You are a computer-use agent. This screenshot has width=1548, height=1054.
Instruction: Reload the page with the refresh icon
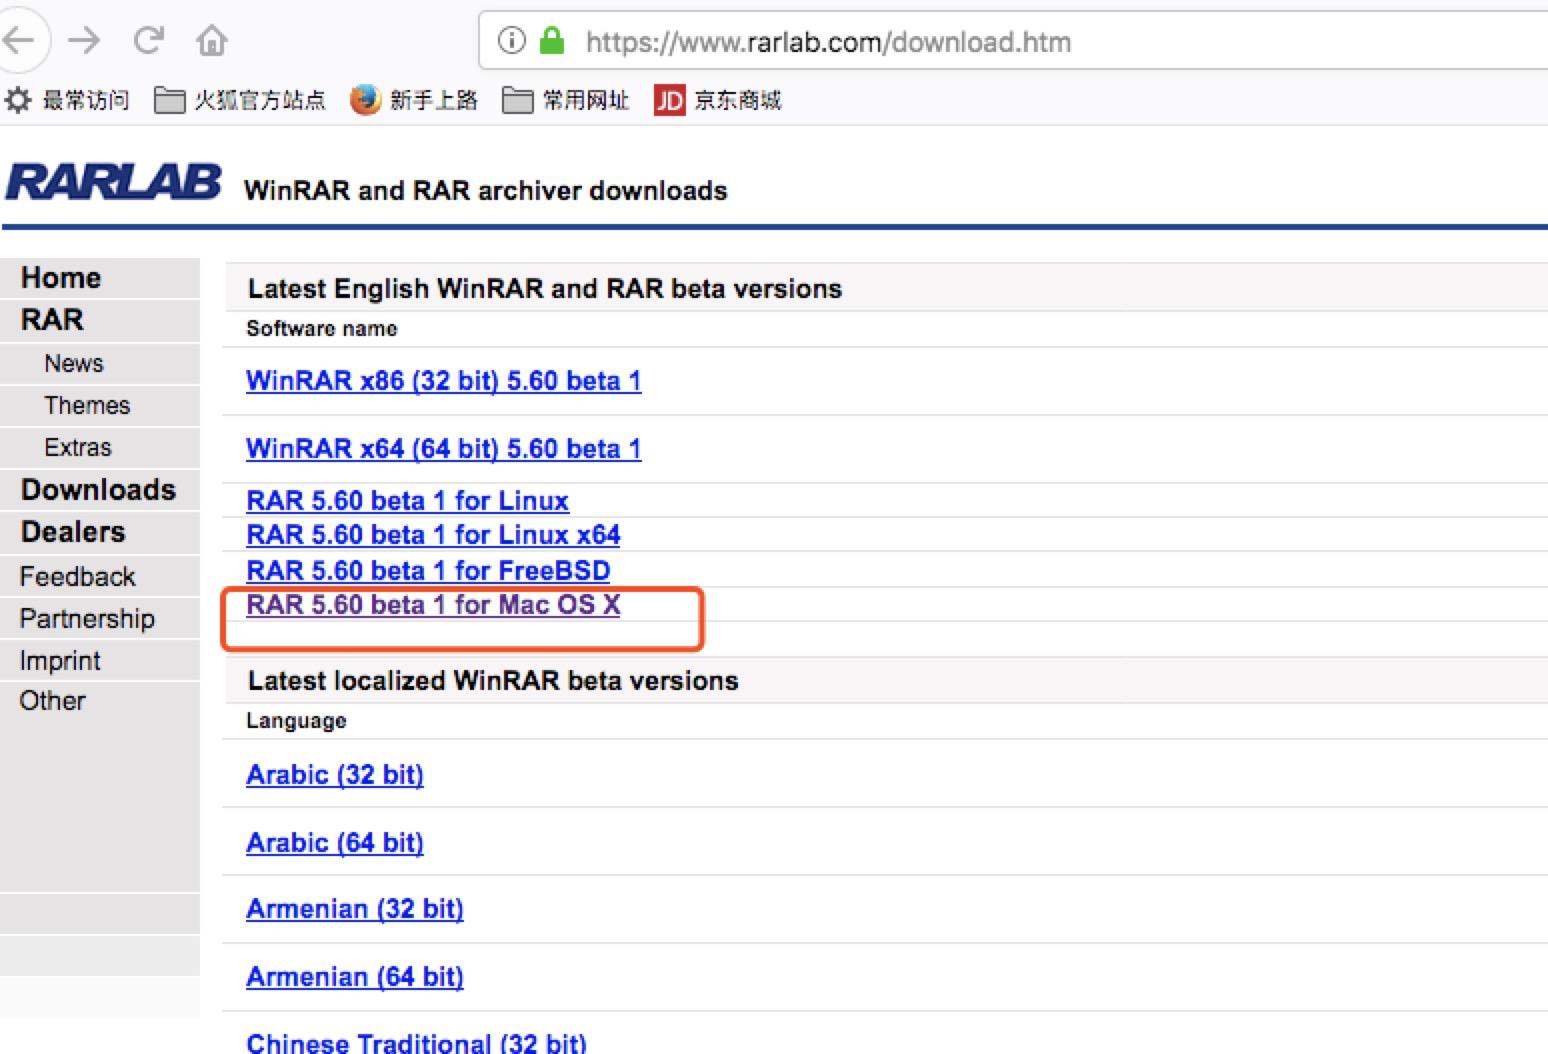click(x=149, y=41)
